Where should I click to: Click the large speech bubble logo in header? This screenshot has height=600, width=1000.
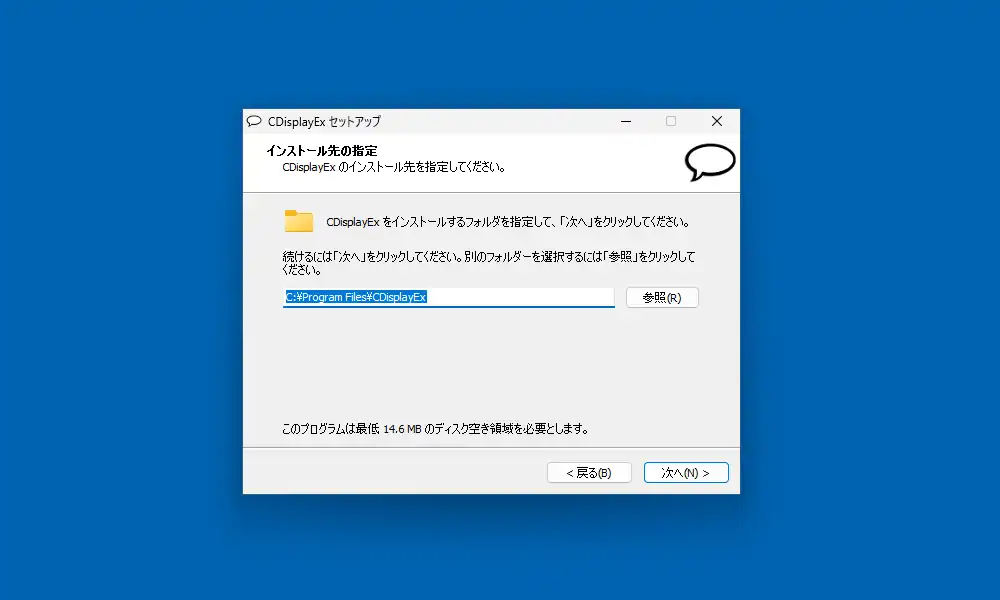(710, 162)
